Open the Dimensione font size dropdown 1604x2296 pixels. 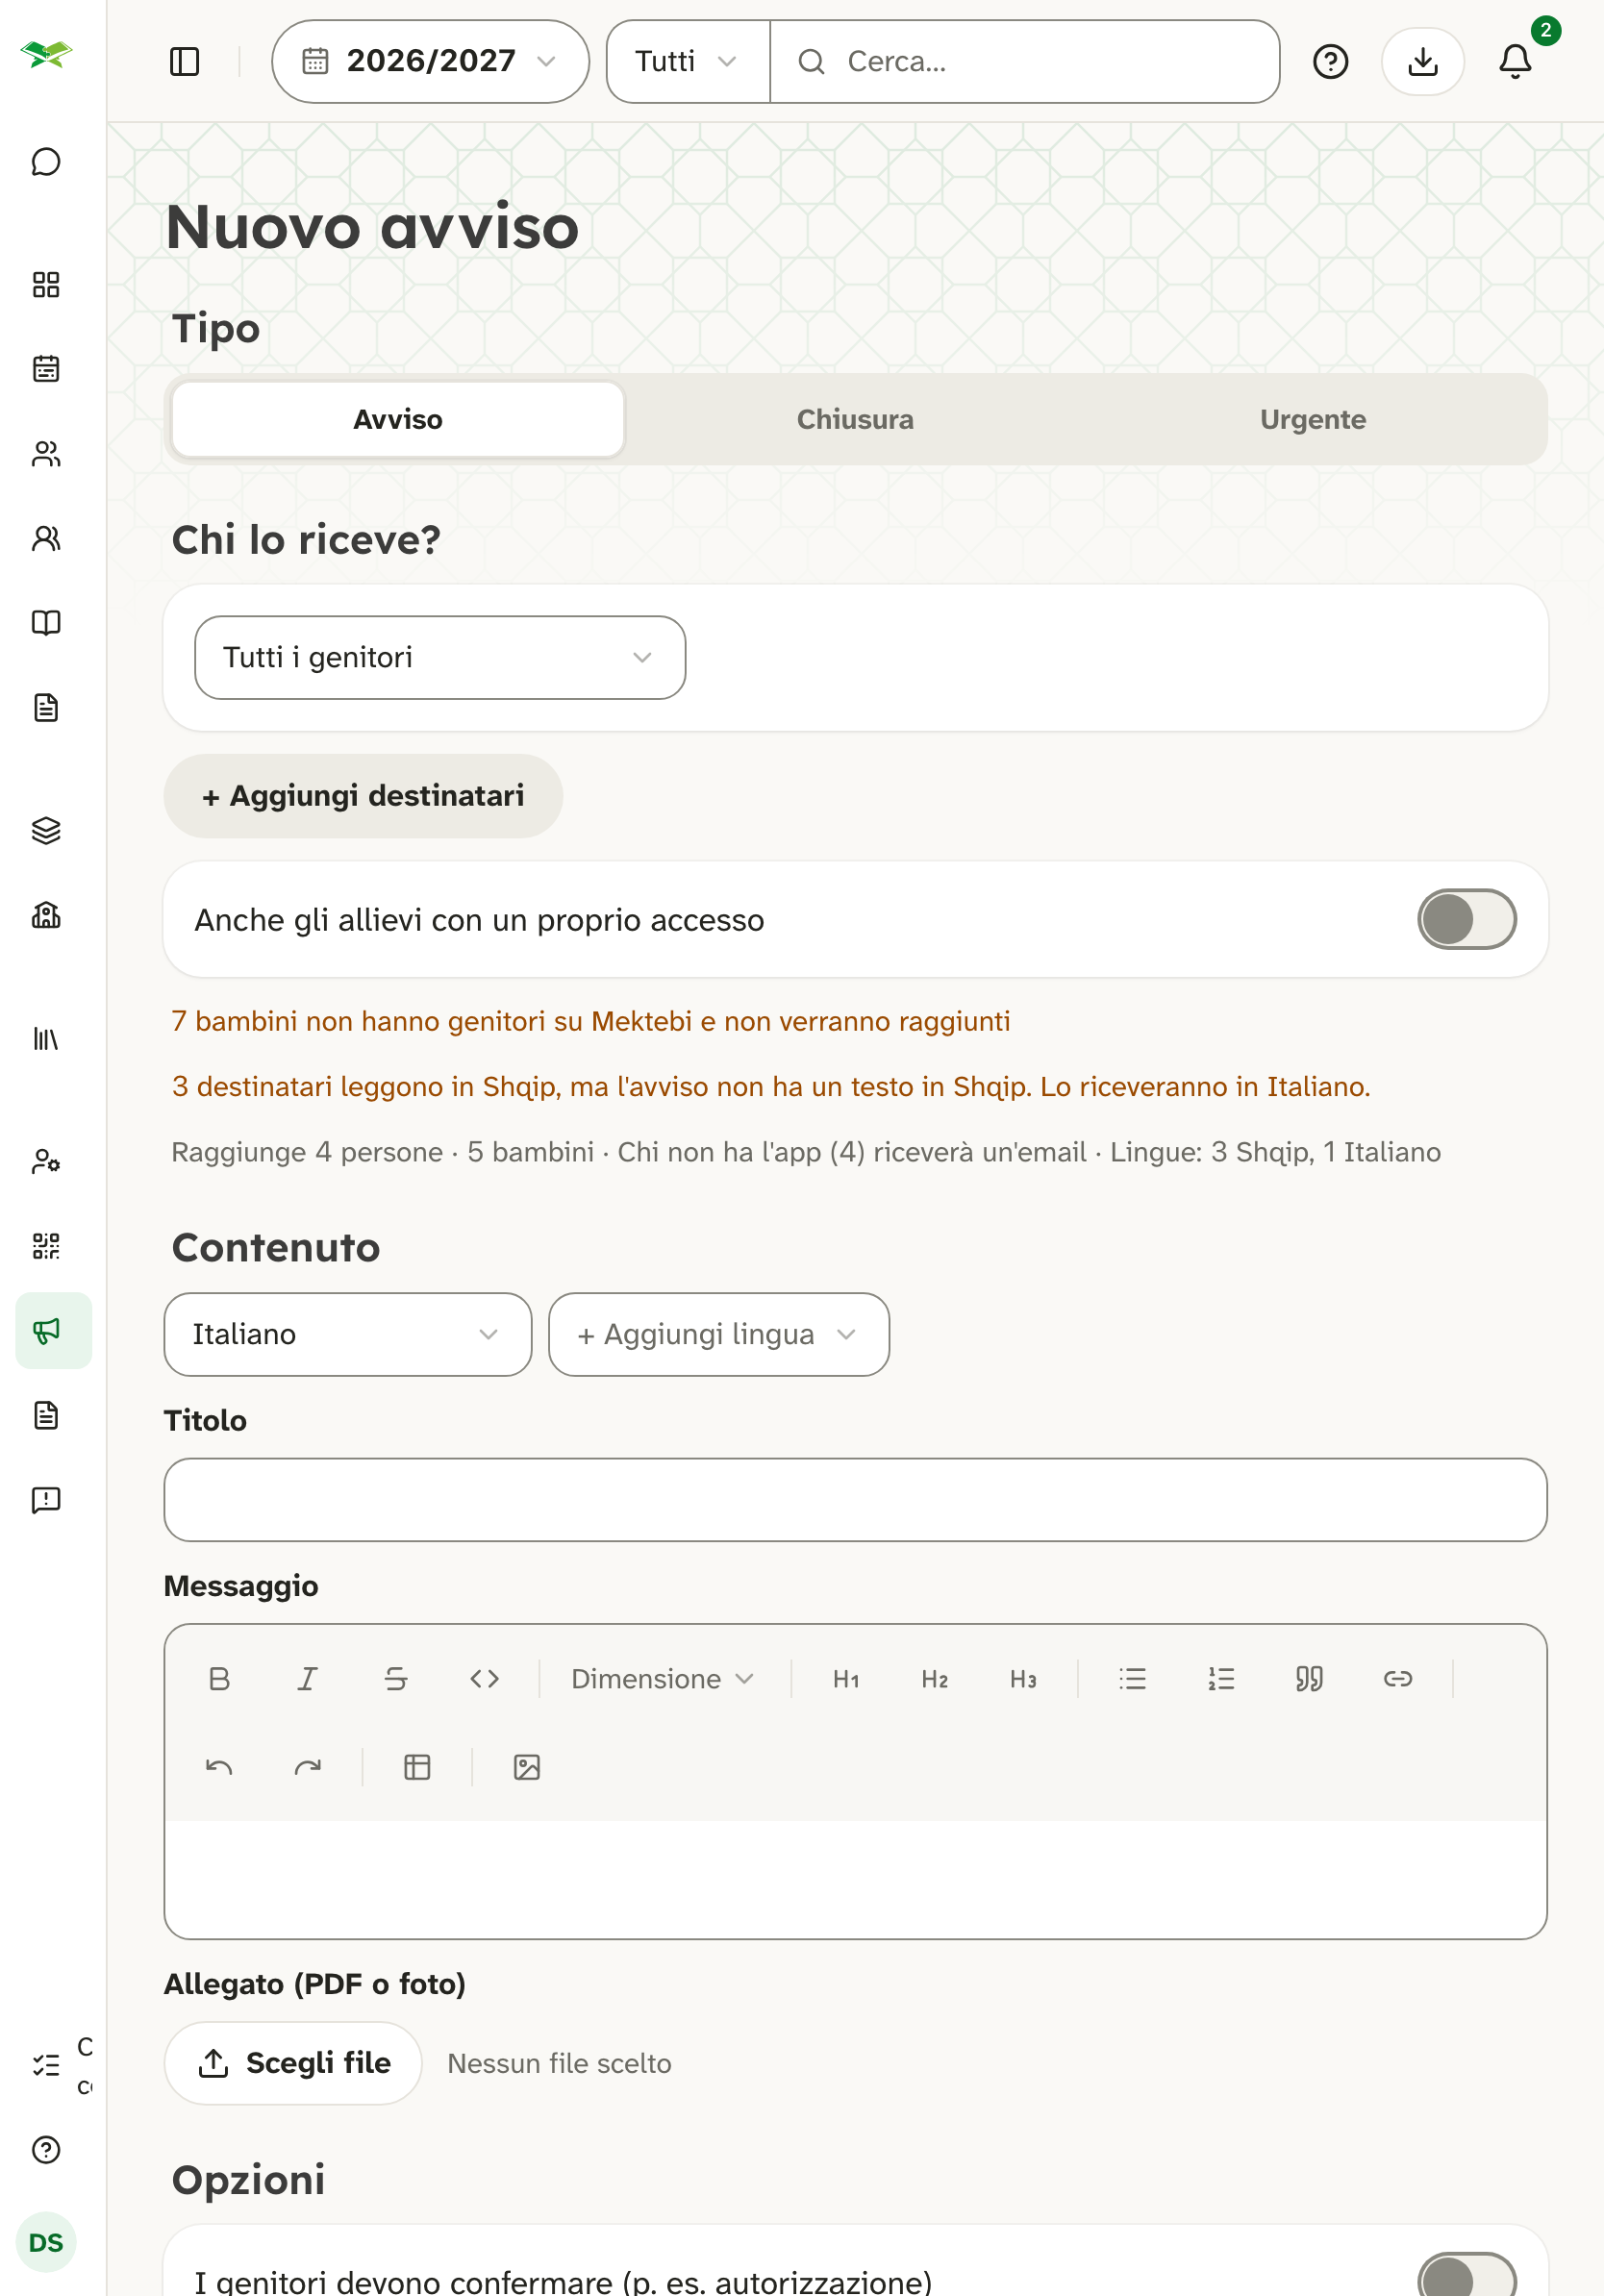[663, 1679]
